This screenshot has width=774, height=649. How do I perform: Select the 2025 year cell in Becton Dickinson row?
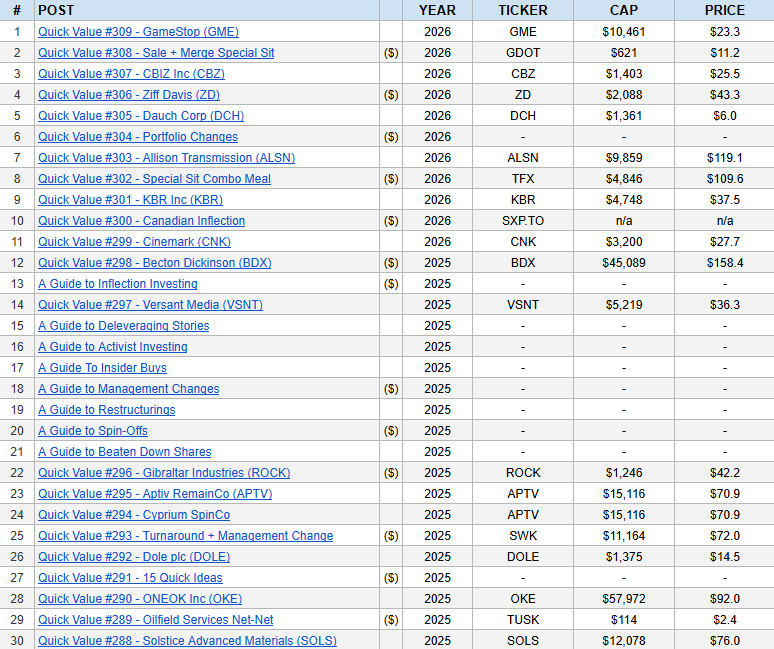click(x=437, y=263)
